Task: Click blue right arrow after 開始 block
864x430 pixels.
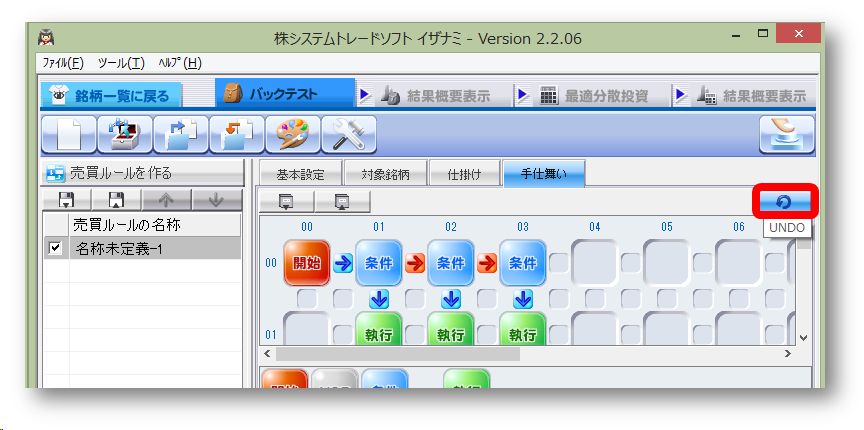Action: point(343,263)
